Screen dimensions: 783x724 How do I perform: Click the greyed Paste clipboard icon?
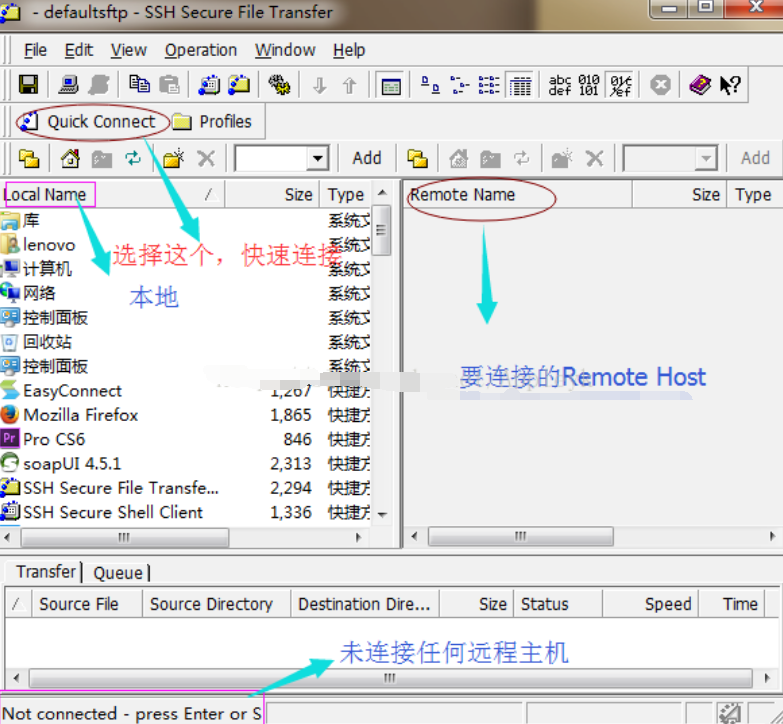169,84
